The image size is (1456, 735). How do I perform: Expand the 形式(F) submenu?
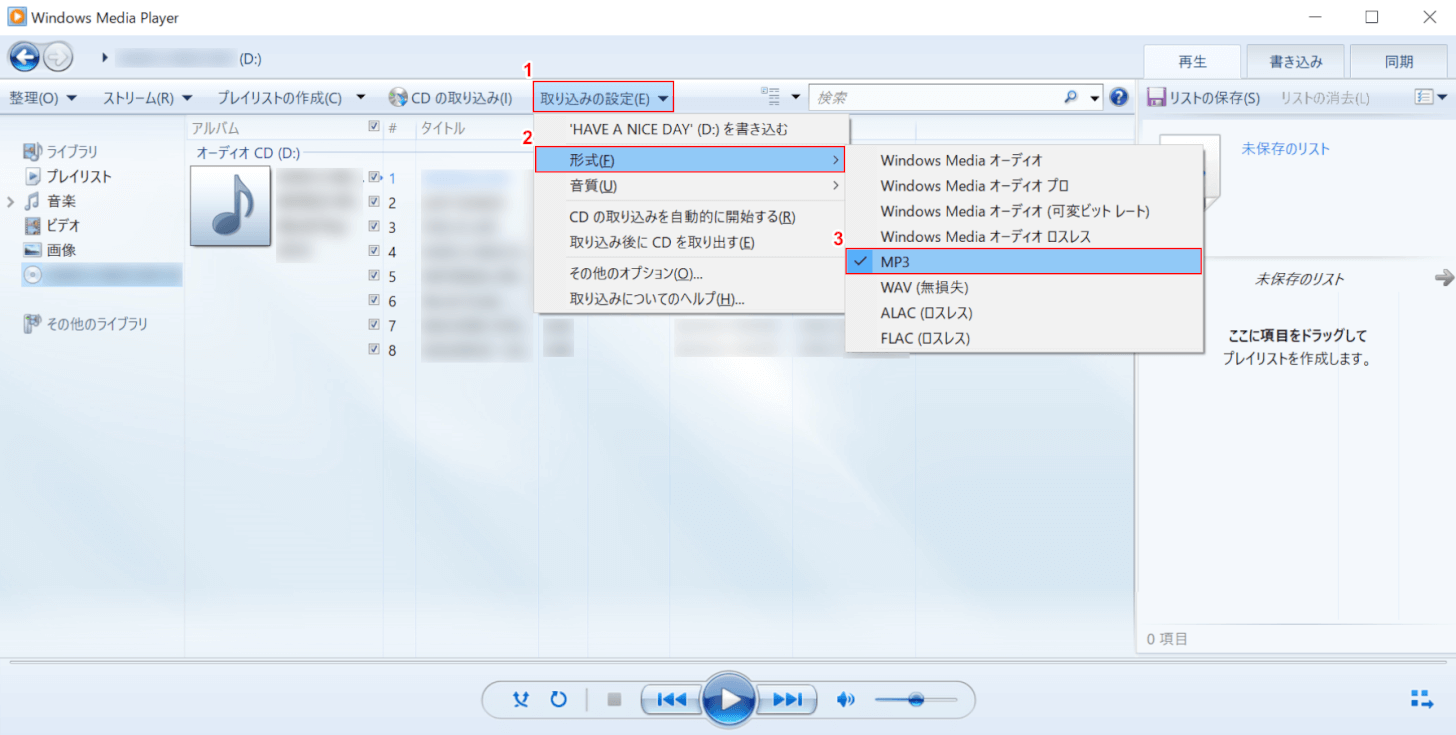[691, 160]
